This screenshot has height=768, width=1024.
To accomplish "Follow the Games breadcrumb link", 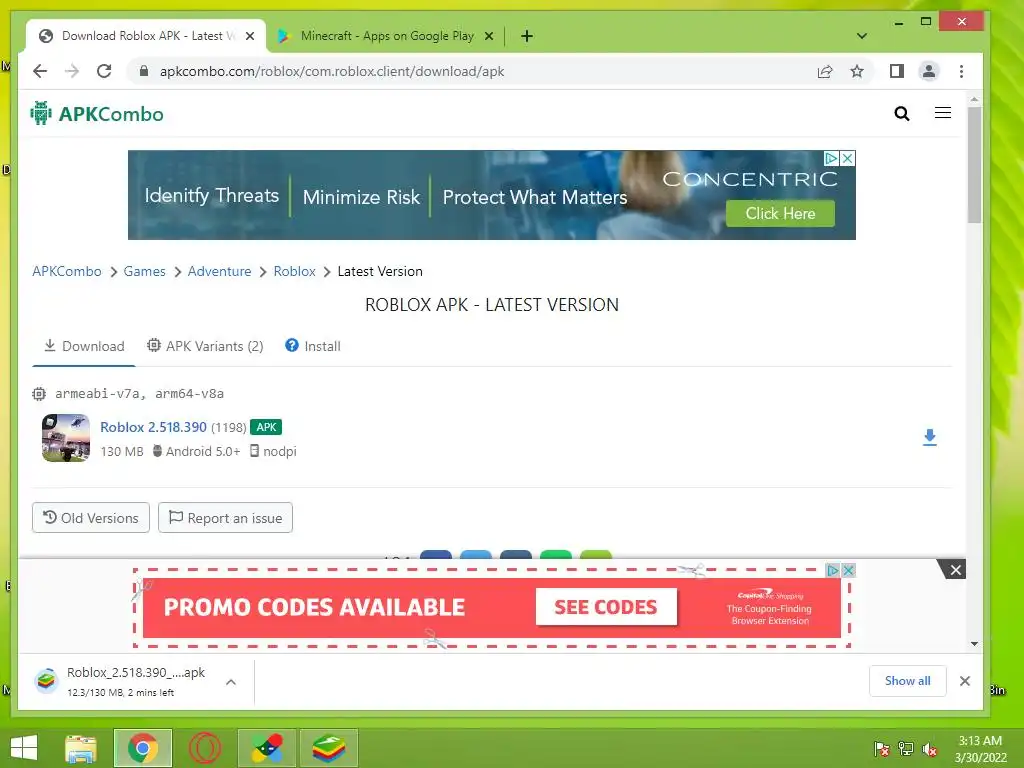I will coord(144,271).
